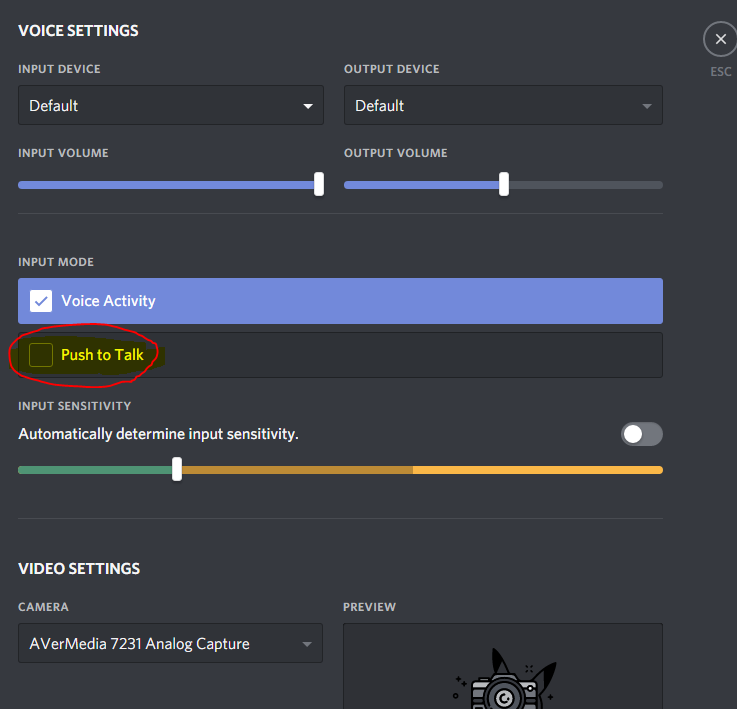Click the Output Volume slider handle

pyautogui.click(x=504, y=184)
